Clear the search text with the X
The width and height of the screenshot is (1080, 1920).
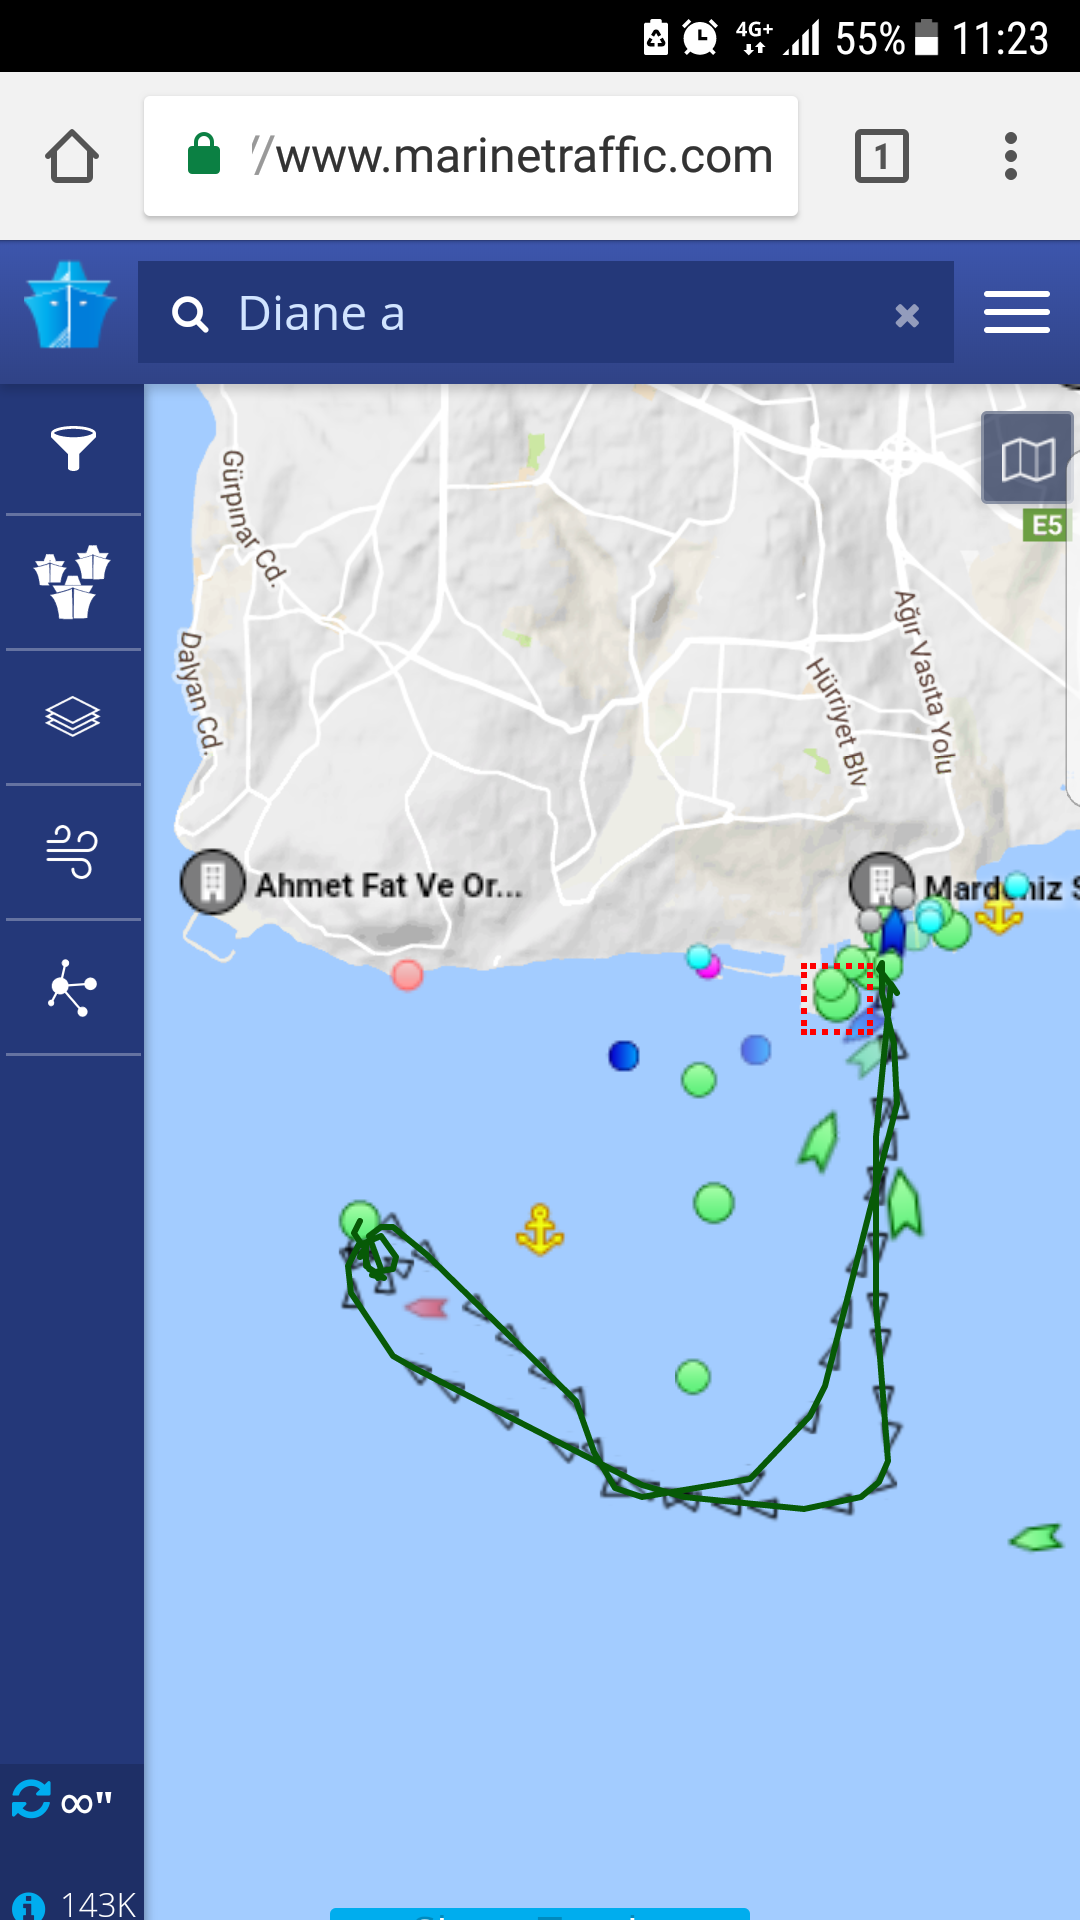pyautogui.click(x=907, y=316)
